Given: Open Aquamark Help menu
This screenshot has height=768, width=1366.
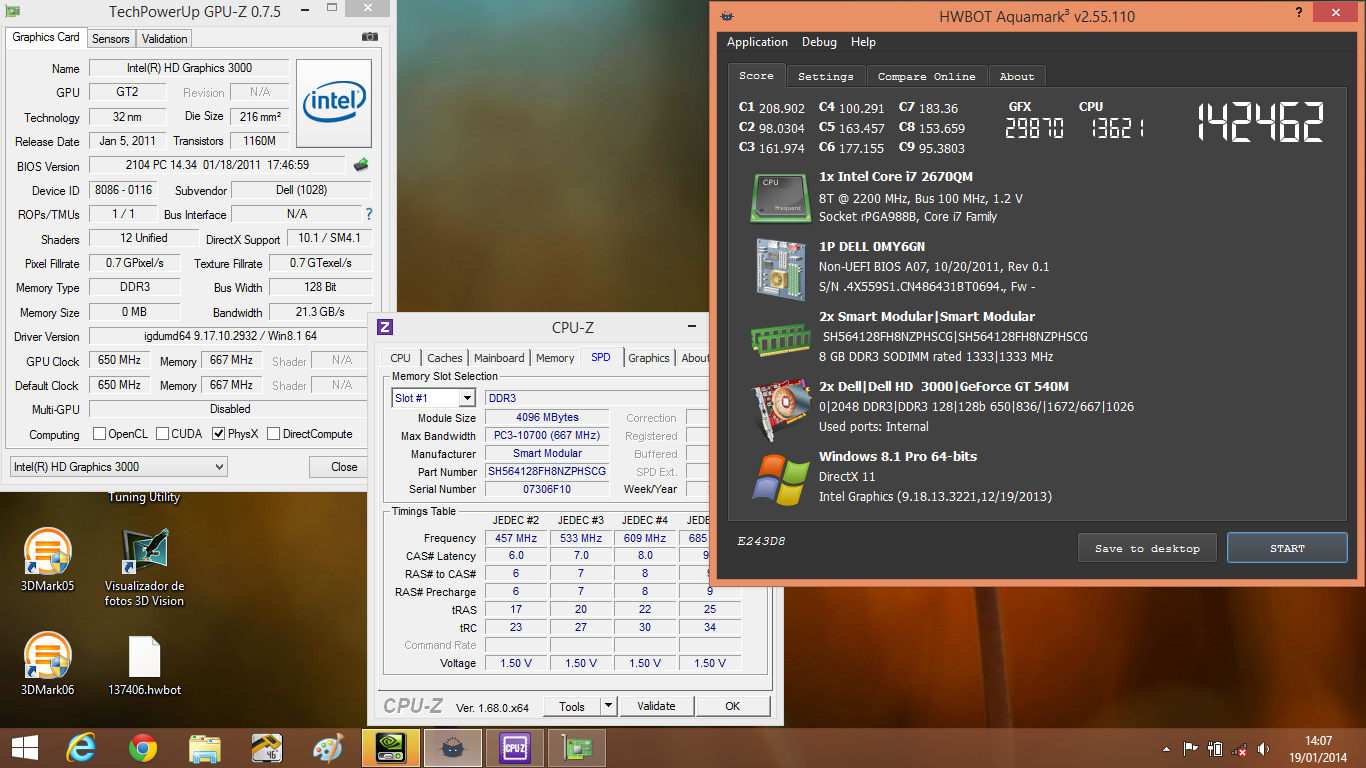Looking at the screenshot, I should pyautogui.click(x=863, y=42).
